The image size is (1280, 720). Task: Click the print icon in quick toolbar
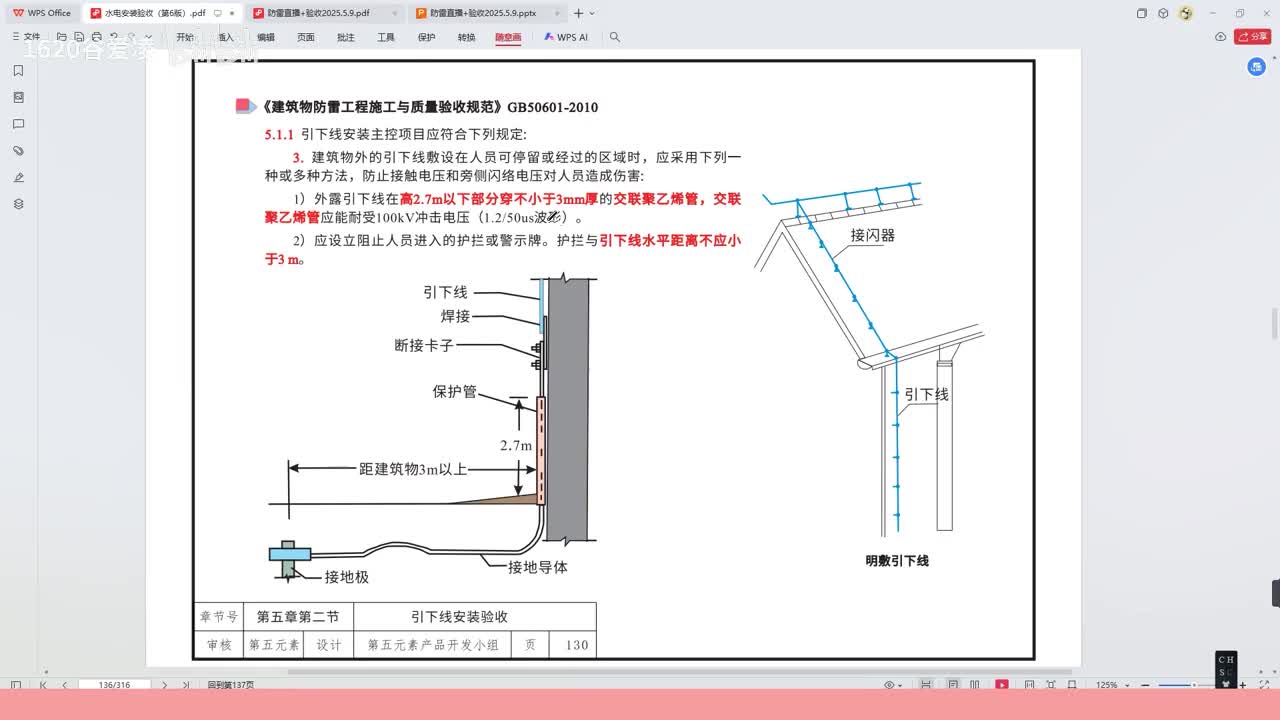click(96, 37)
